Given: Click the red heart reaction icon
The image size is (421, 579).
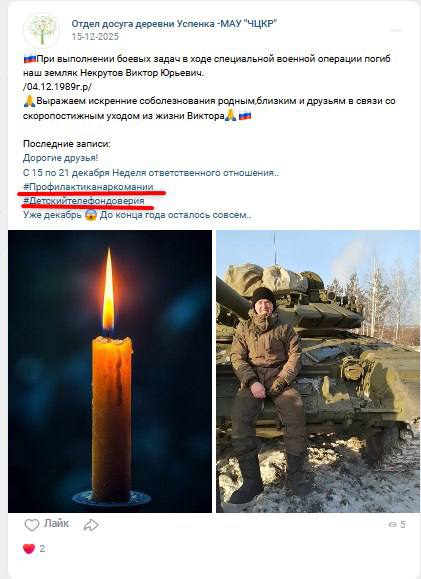Looking at the screenshot, I should click(29, 549).
